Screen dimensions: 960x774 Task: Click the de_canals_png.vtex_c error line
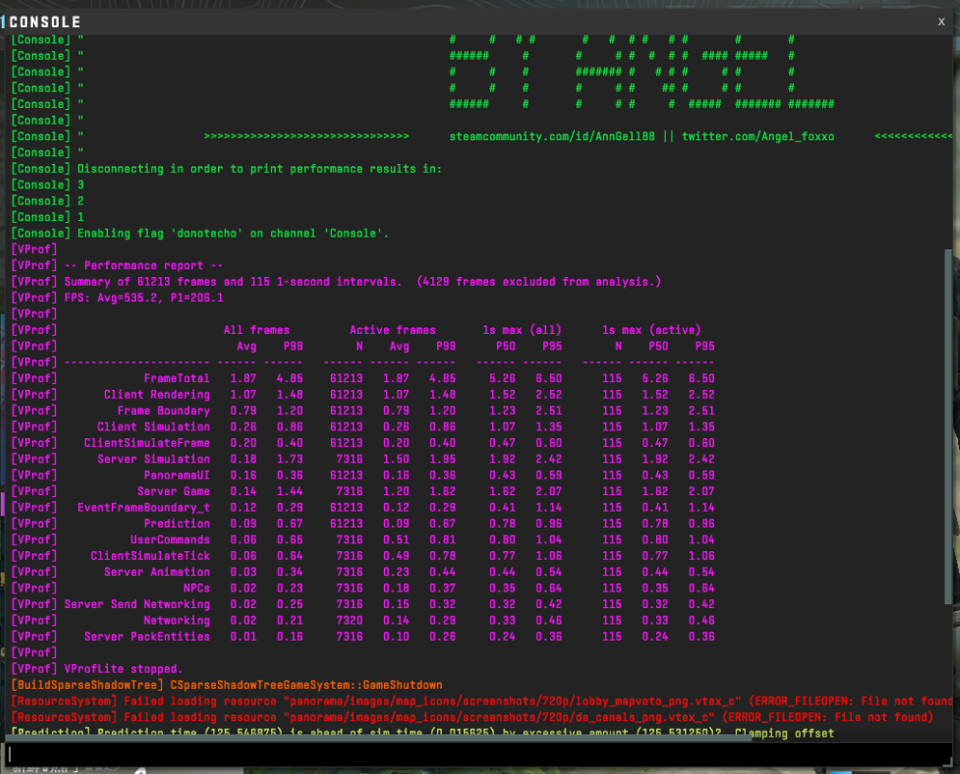472,717
